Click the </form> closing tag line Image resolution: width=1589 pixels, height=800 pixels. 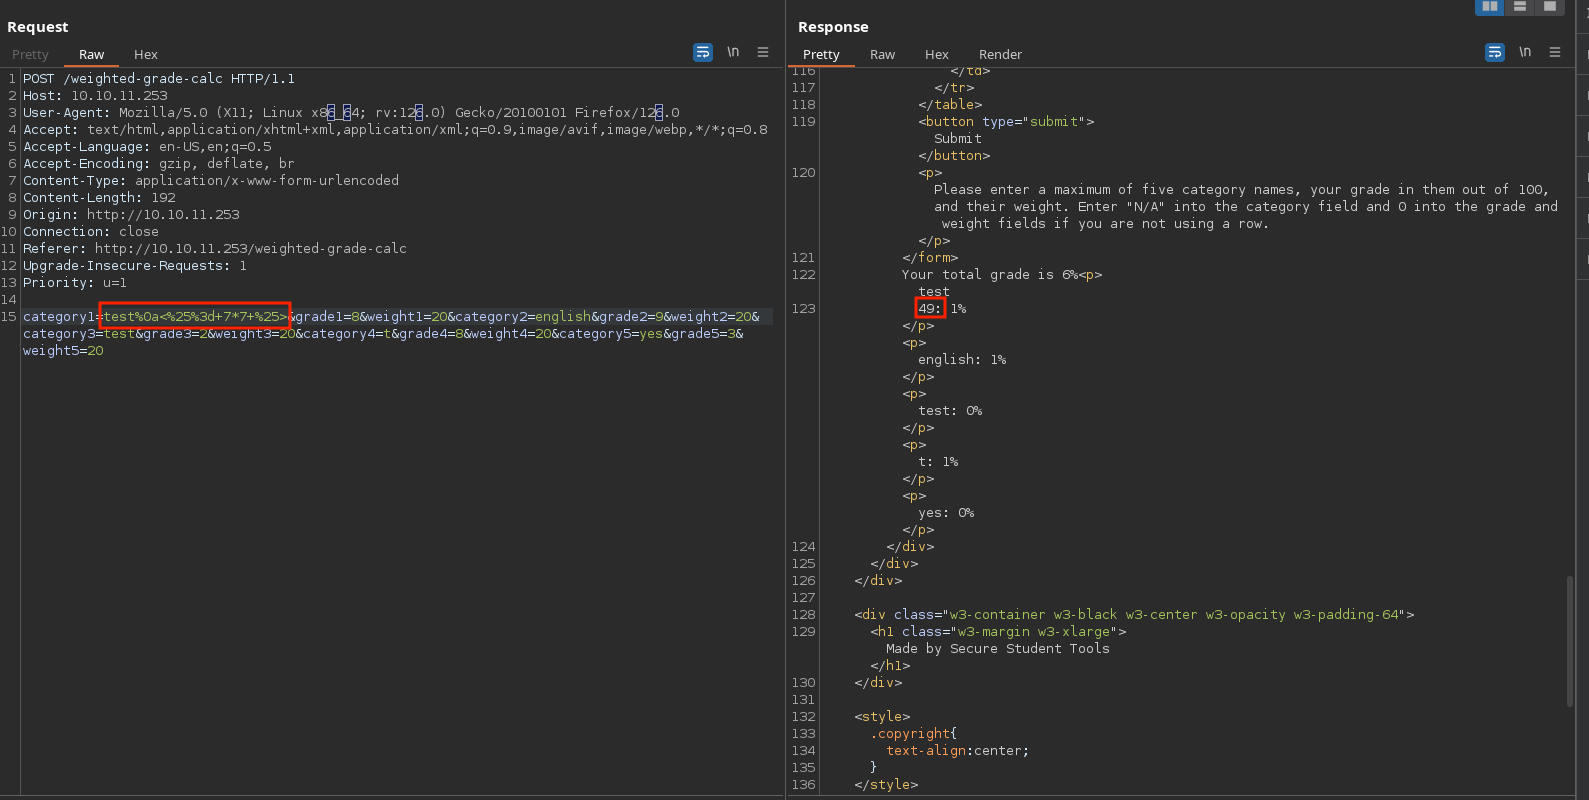(x=930, y=257)
